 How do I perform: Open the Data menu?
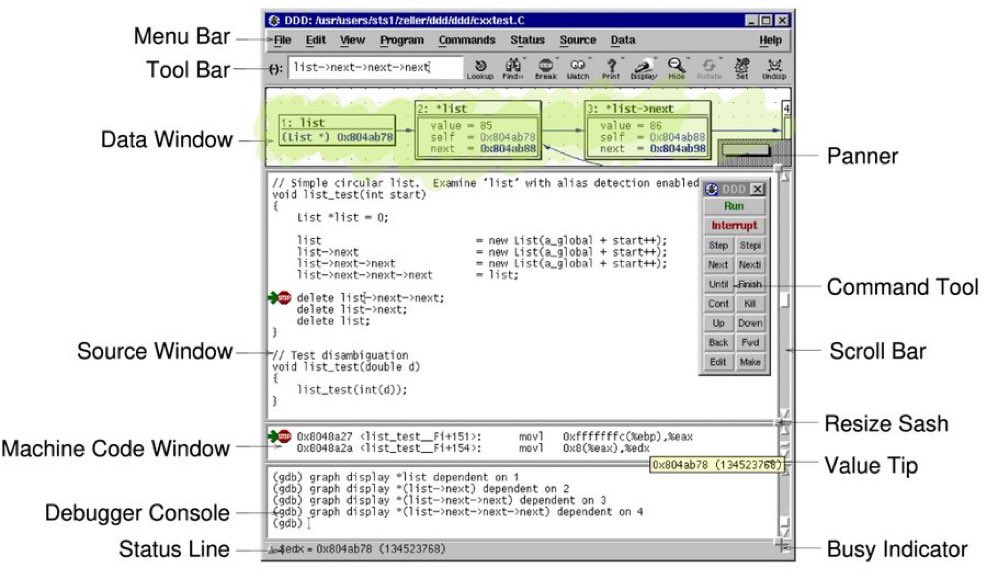tap(623, 40)
